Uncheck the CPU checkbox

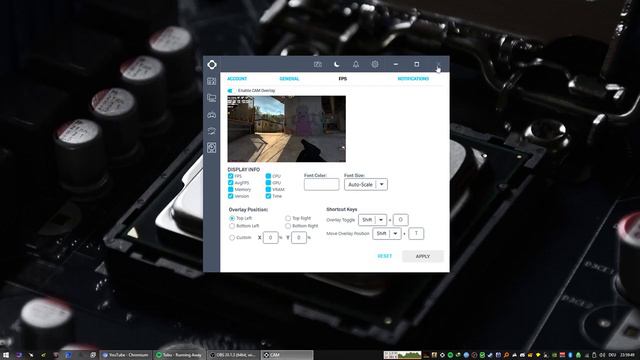[x=268, y=176]
